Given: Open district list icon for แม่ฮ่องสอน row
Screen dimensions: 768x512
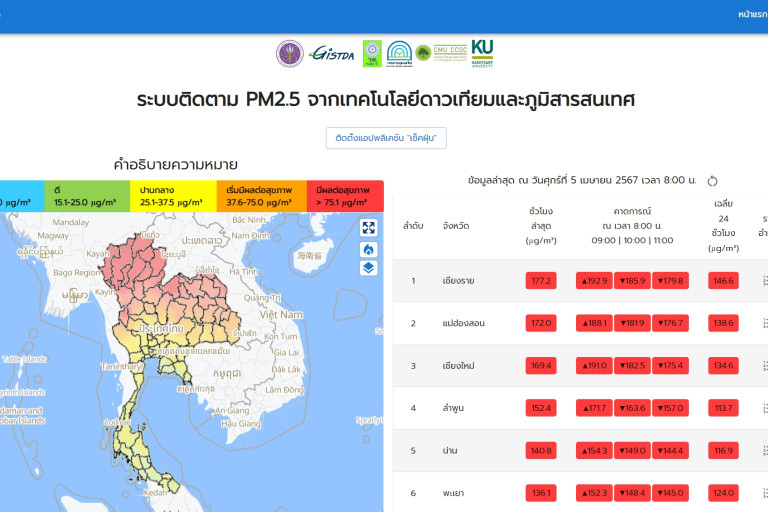Looking at the screenshot, I should pos(765,323).
